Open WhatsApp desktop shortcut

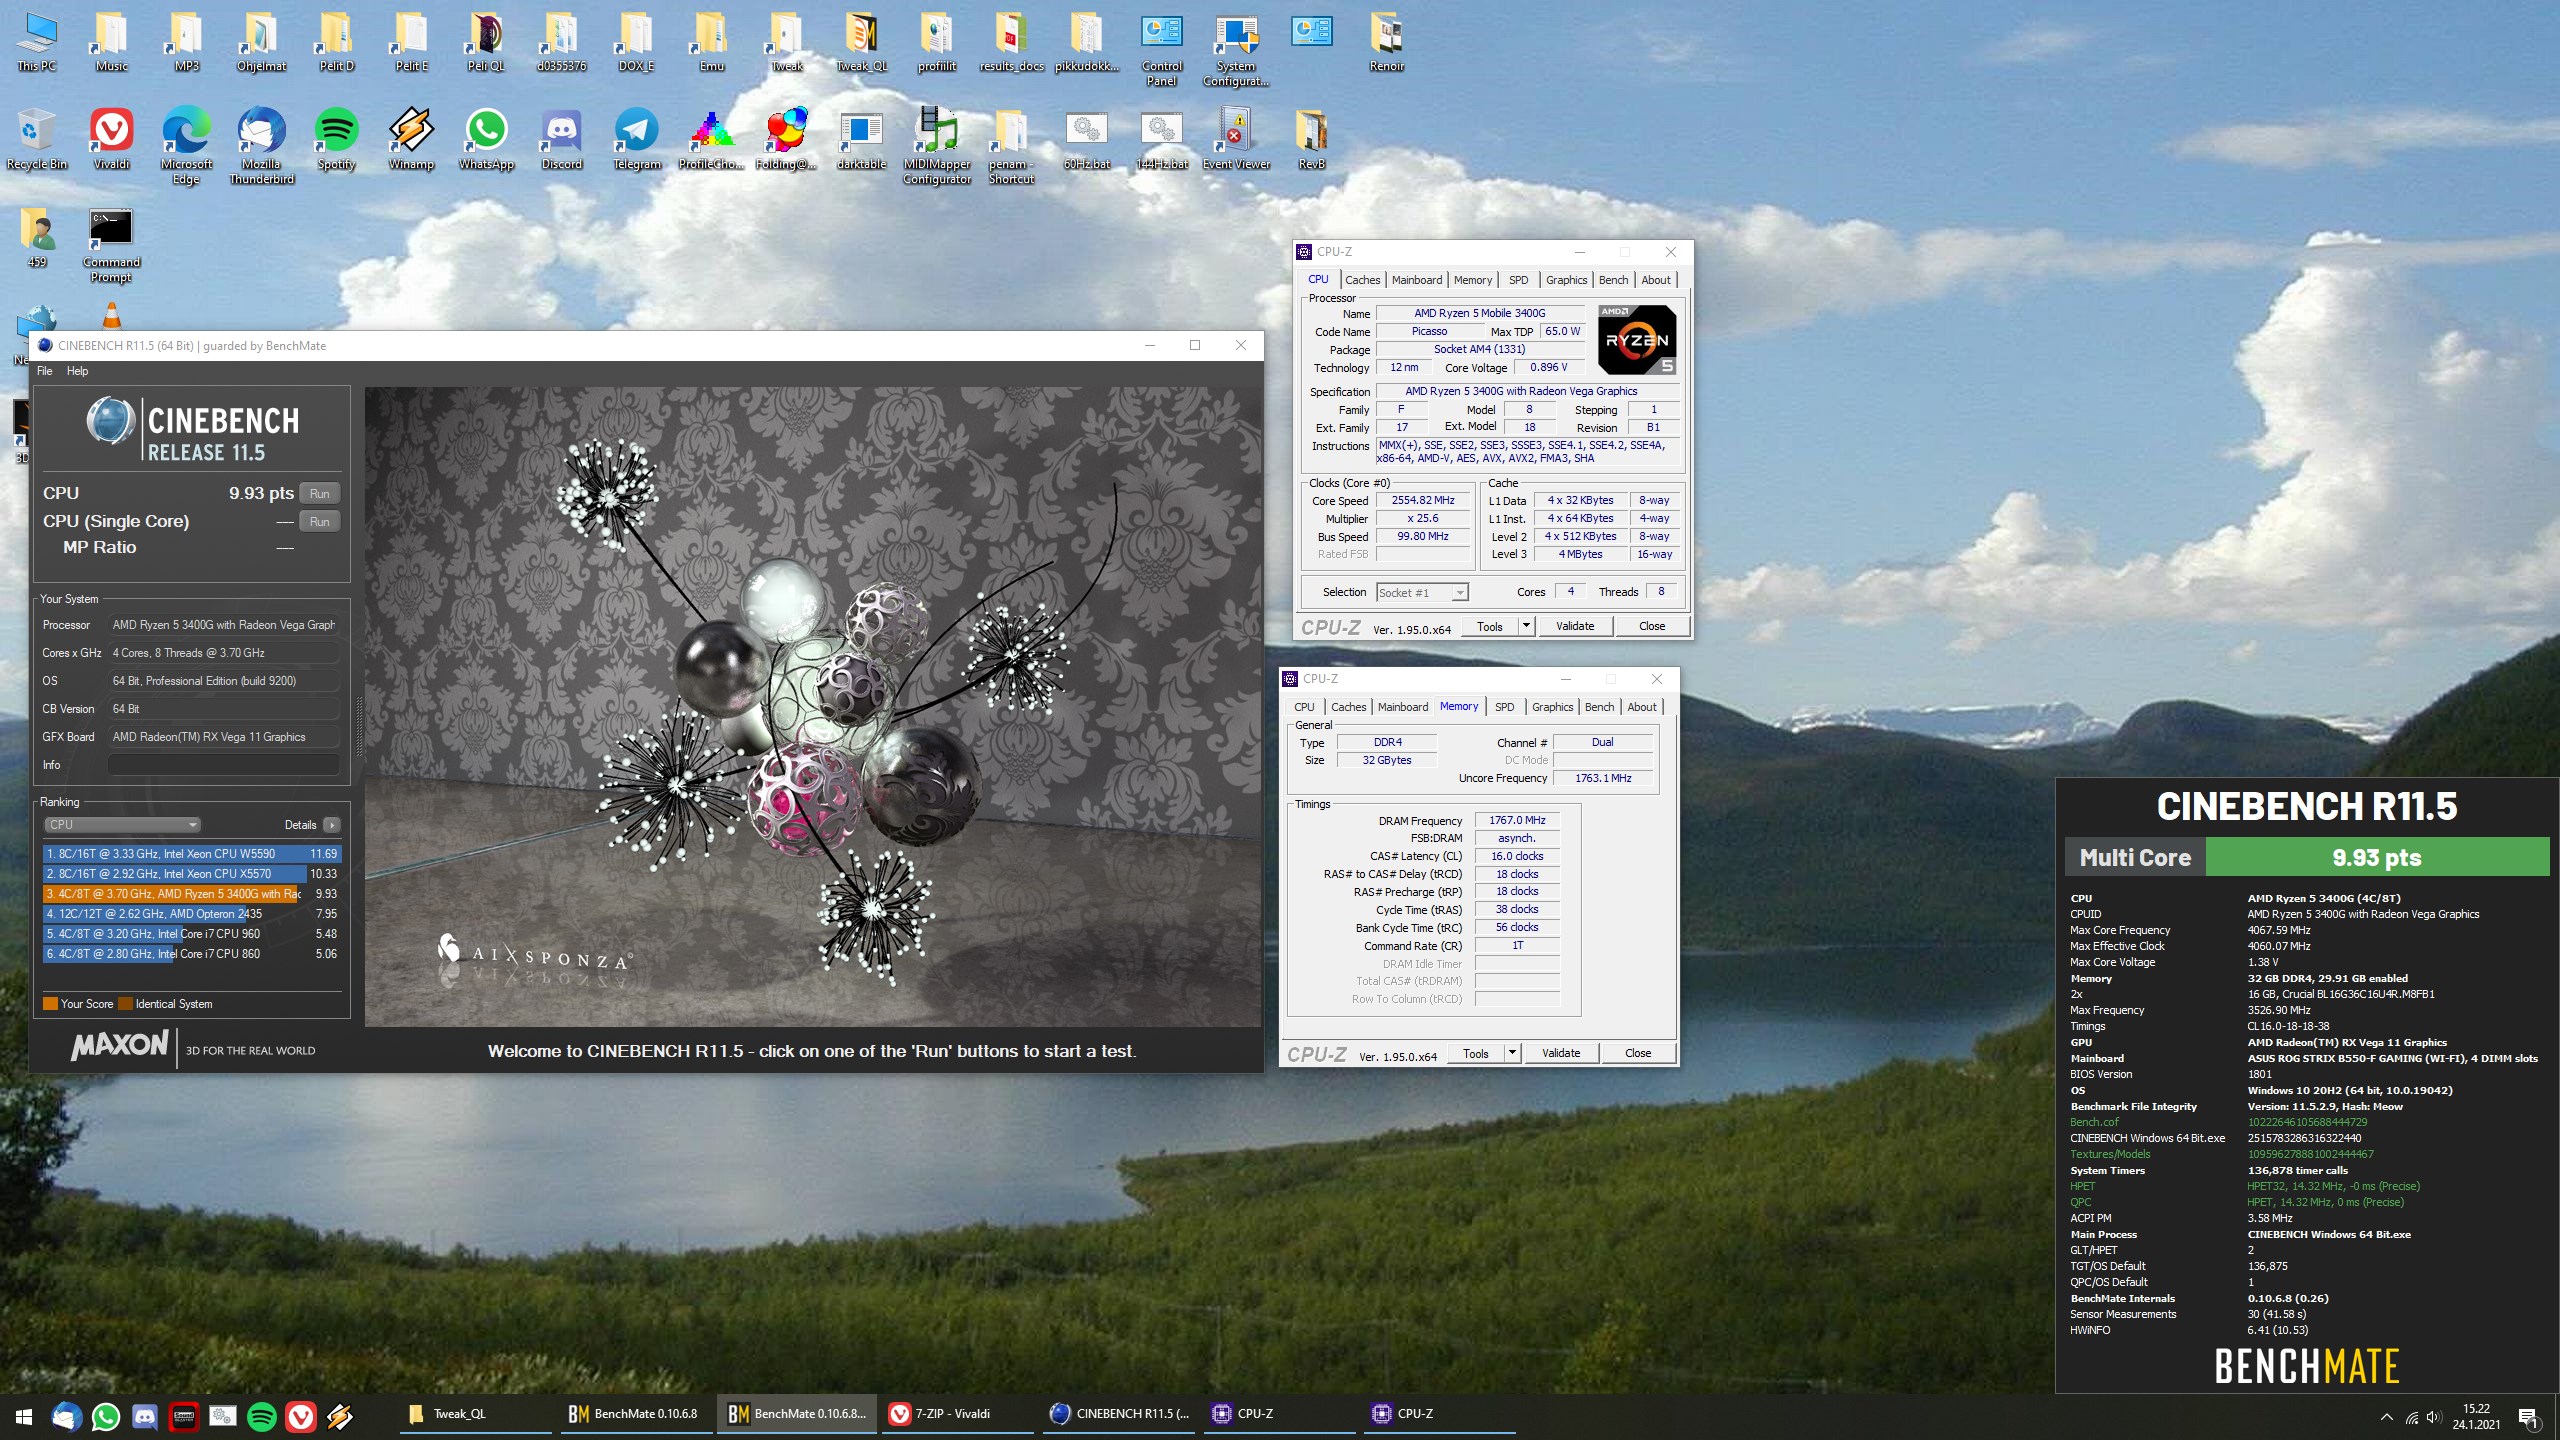[486, 139]
